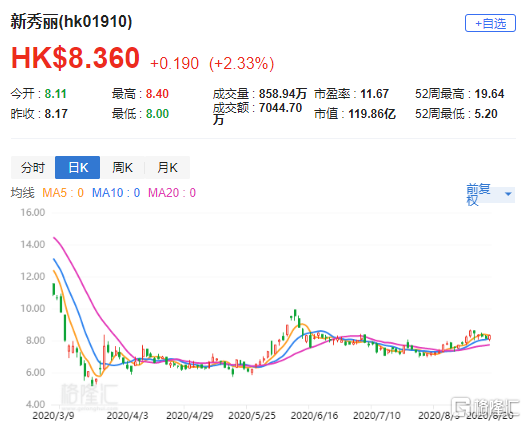
Task: Click the (+2.33%) percent change
Action: point(242,63)
